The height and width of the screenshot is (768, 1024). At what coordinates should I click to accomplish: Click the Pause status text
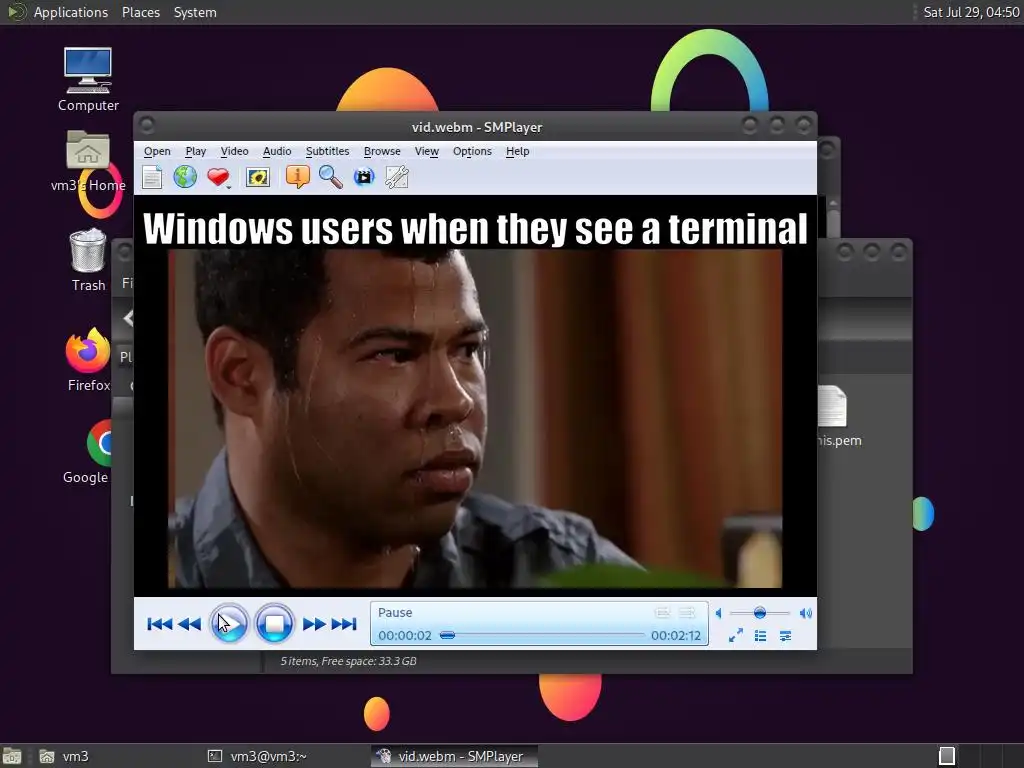click(x=395, y=613)
